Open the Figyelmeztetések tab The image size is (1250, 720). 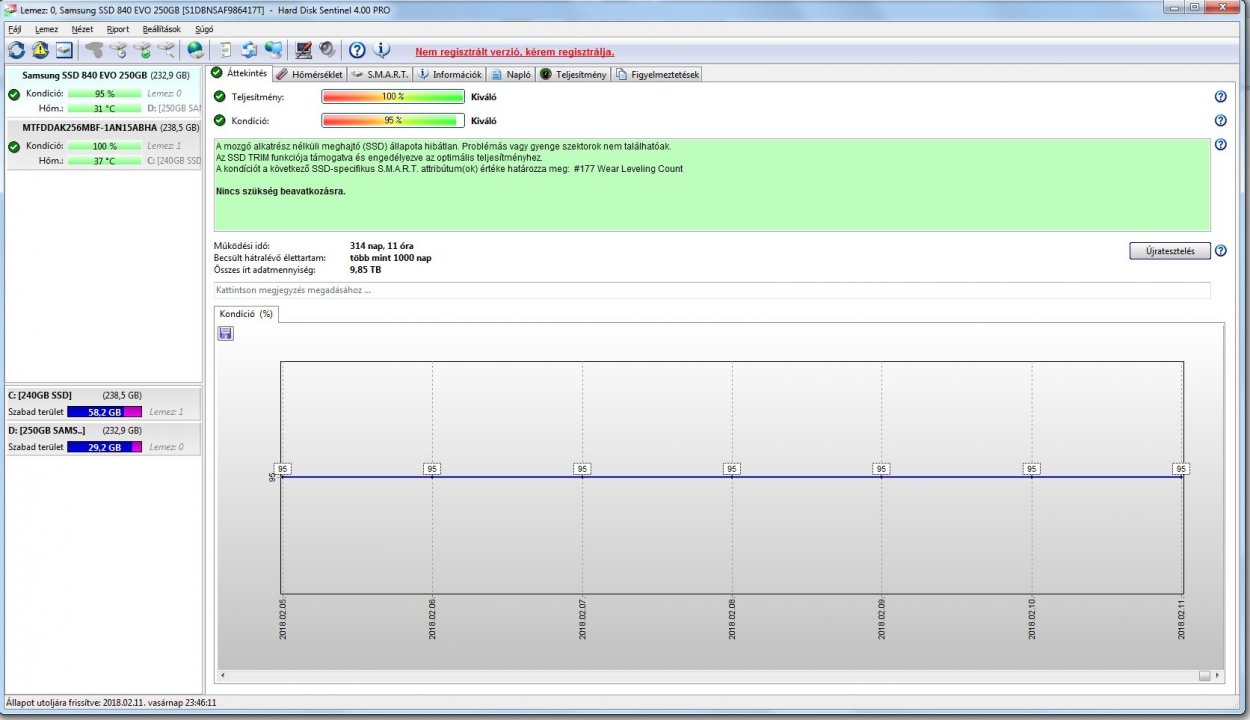point(658,75)
